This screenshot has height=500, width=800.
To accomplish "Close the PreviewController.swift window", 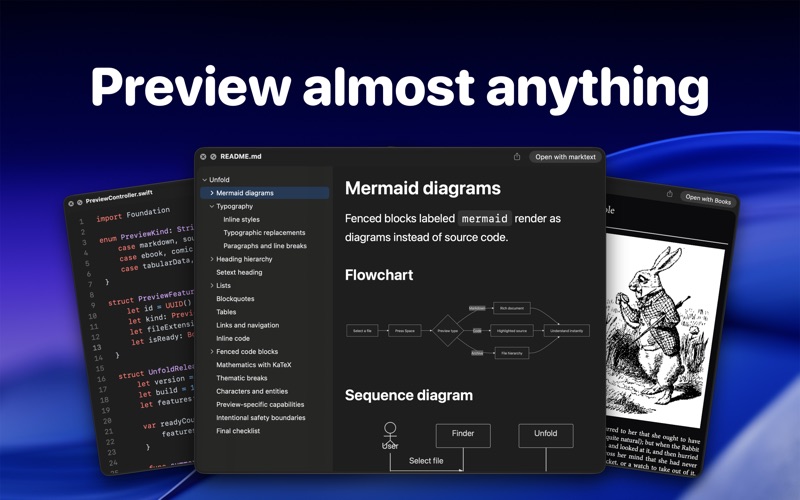I will (x=71, y=204).
